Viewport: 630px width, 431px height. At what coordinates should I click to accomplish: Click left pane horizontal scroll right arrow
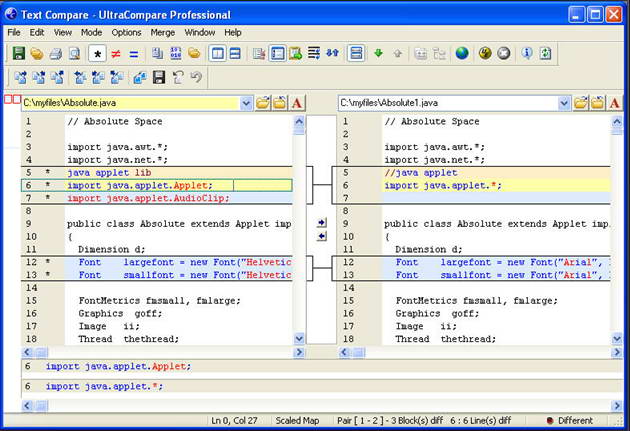pos(299,352)
